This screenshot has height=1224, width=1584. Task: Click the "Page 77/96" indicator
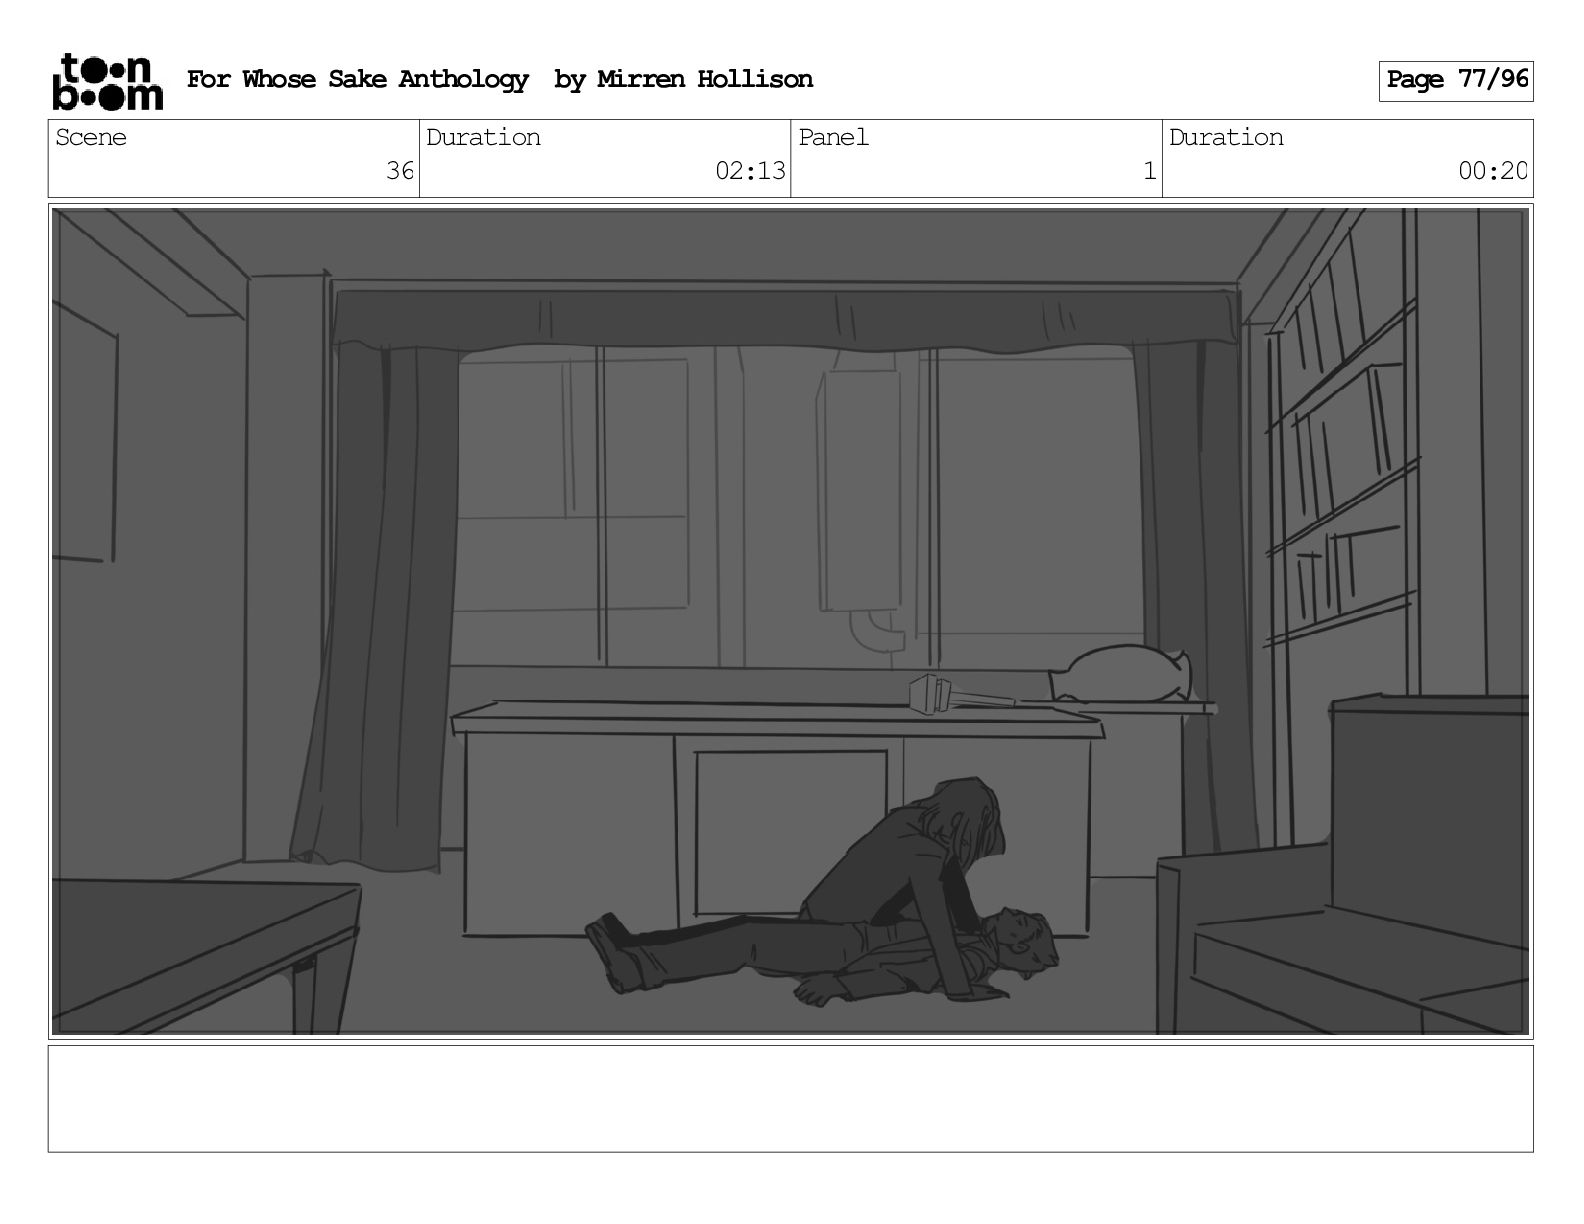[1456, 80]
